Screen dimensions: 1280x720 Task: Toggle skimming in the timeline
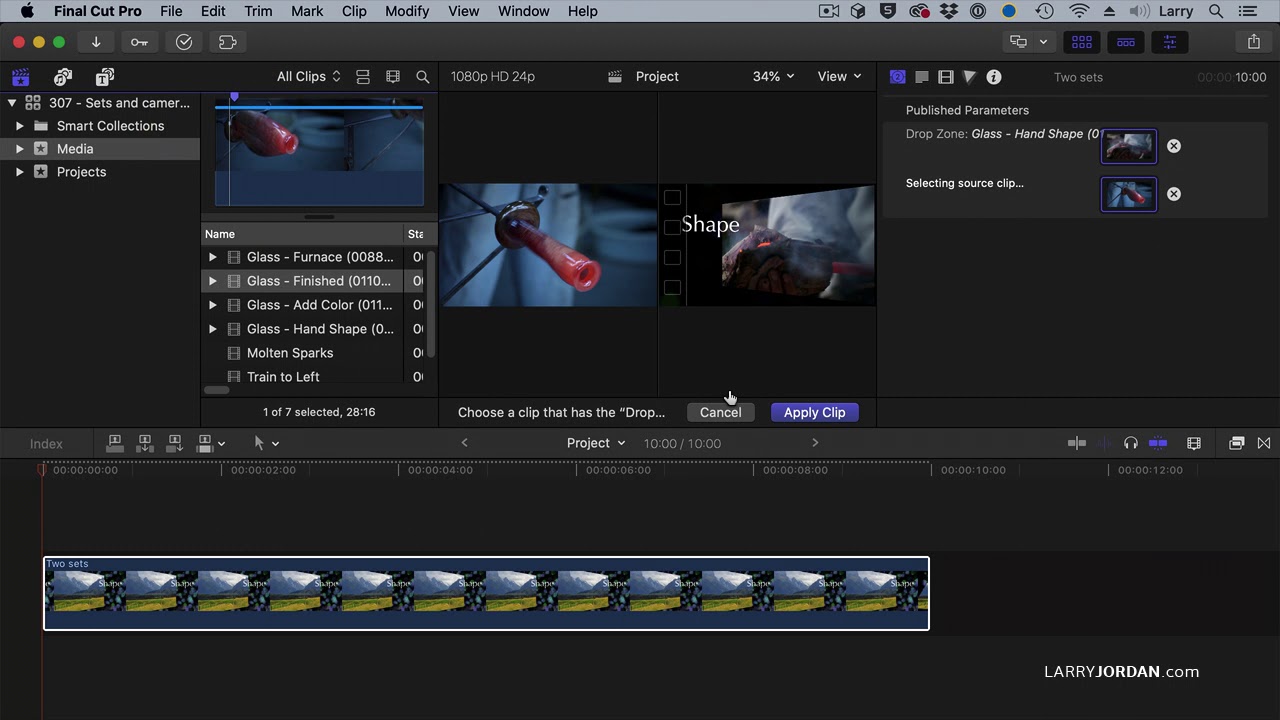(1077, 443)
